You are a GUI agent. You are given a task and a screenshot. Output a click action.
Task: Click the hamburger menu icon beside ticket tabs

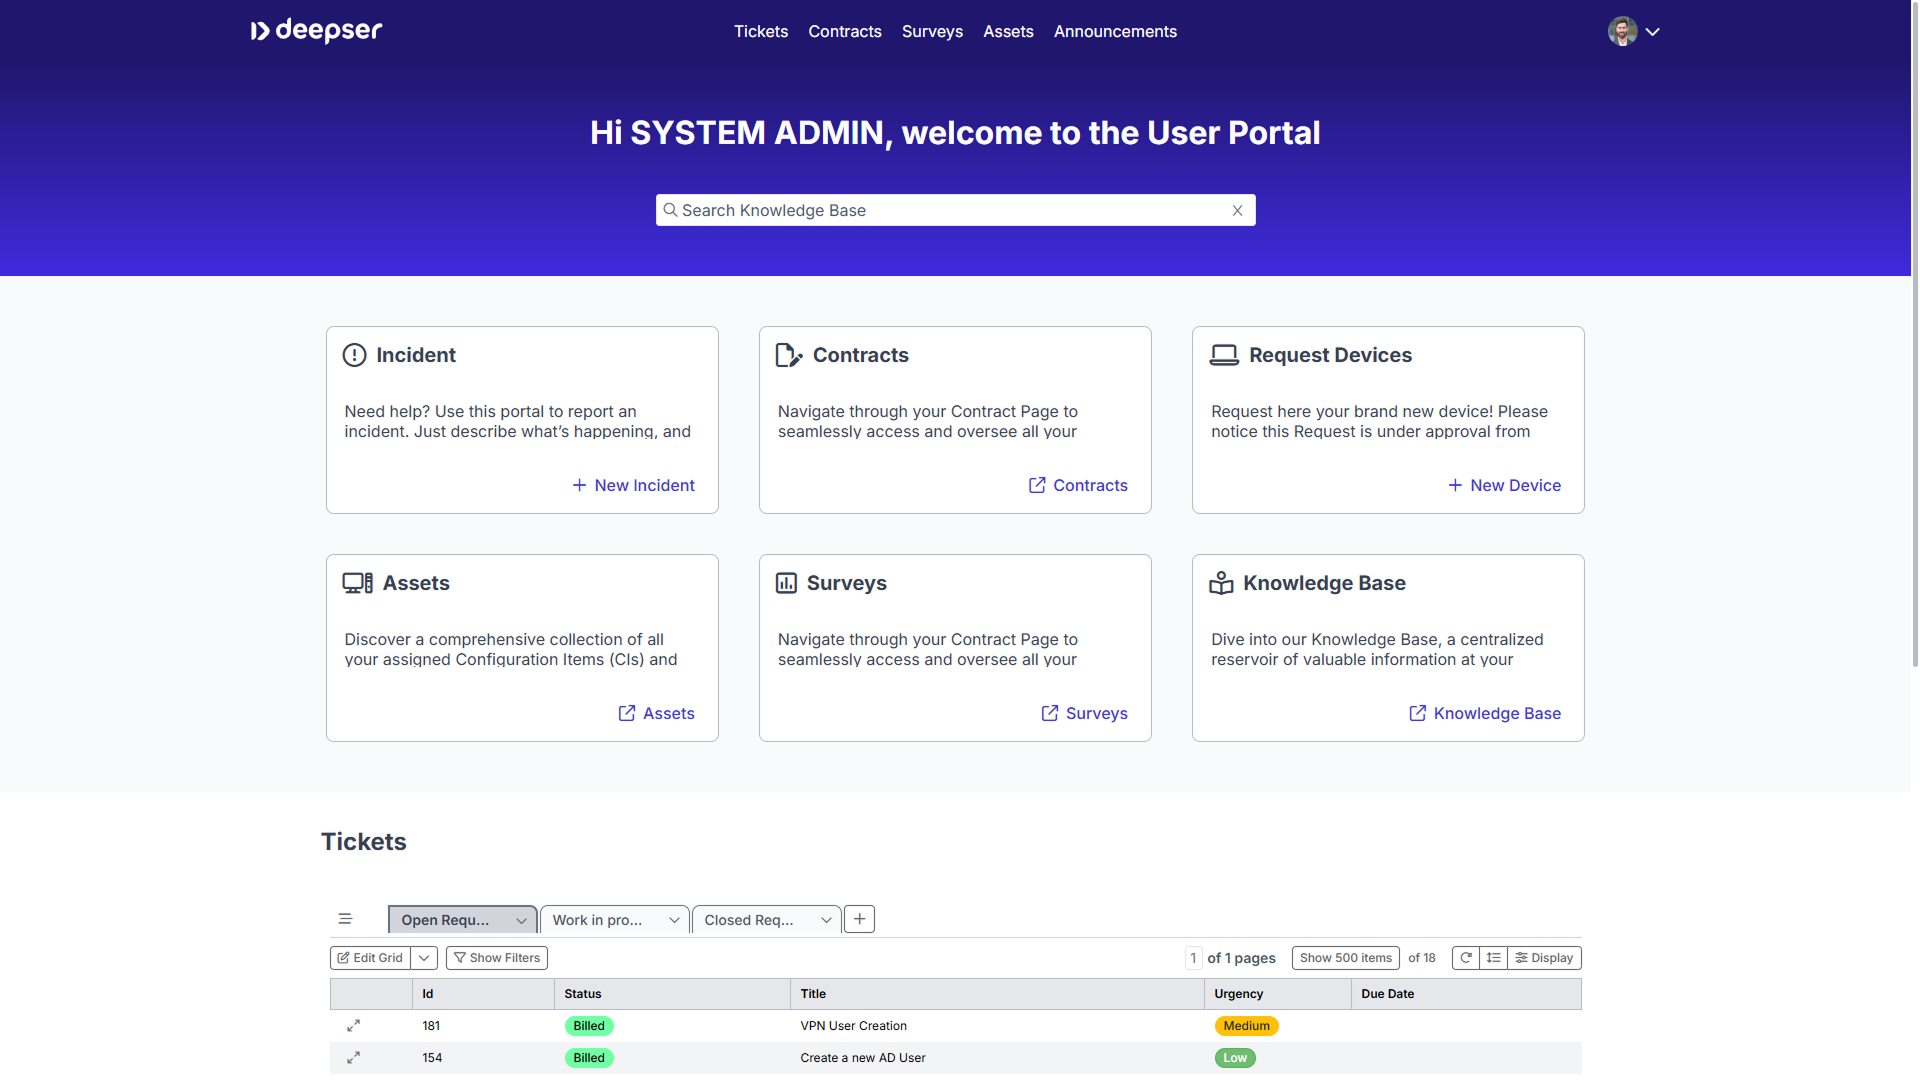pos(345,919)
